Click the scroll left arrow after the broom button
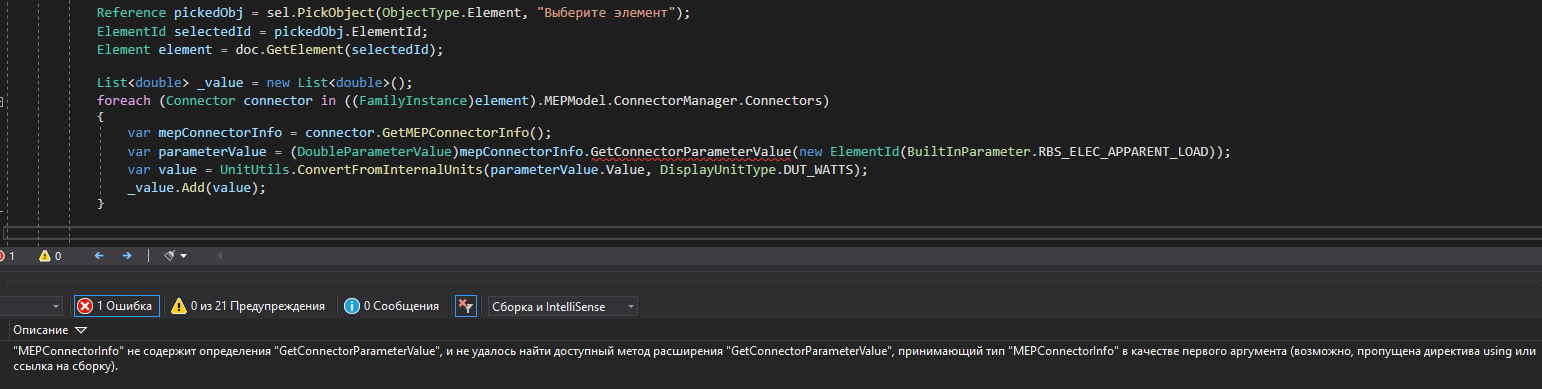The height and width of the screenshot is (389, 1542). click(x=219, y=256)
